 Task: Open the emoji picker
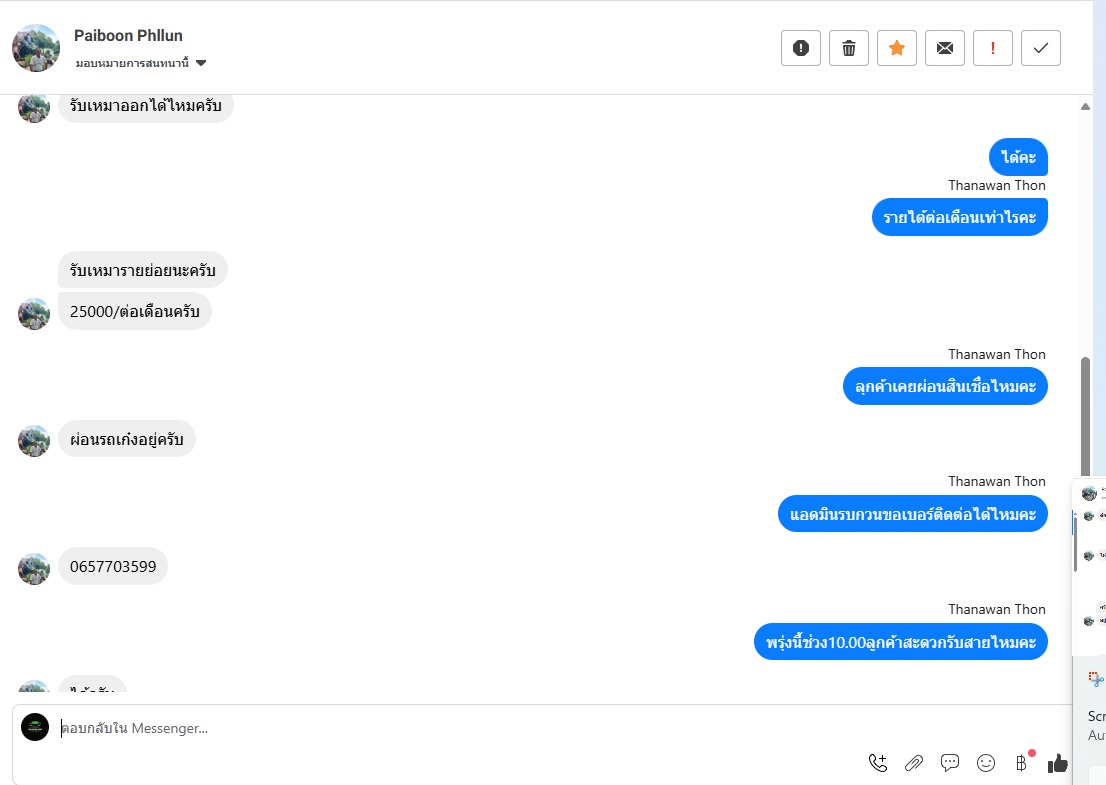pos(985,762)
